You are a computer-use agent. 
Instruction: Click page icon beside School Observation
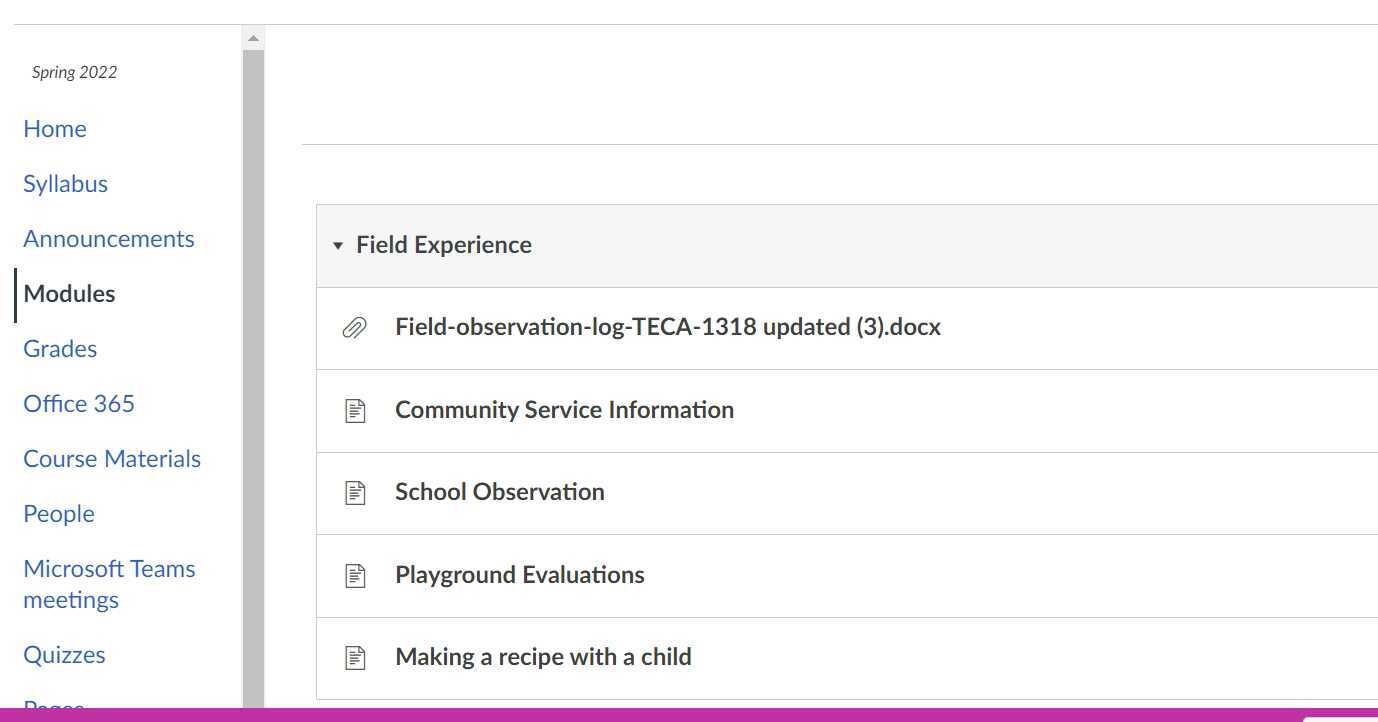[355, 492]
